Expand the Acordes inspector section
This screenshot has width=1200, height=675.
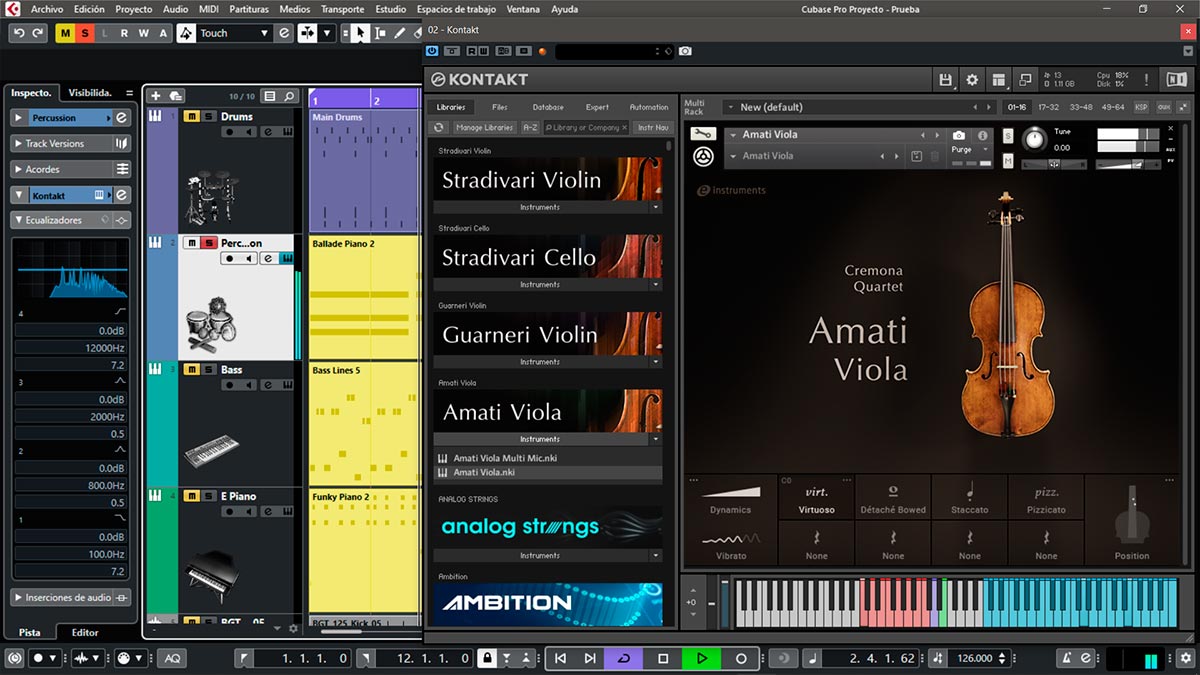click(19, 170)
